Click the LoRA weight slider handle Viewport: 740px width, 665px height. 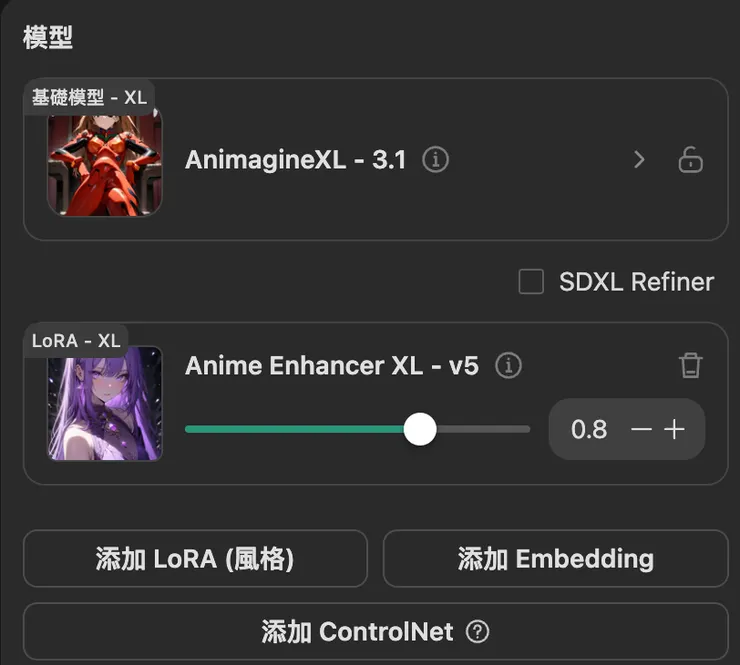point(420,429)
